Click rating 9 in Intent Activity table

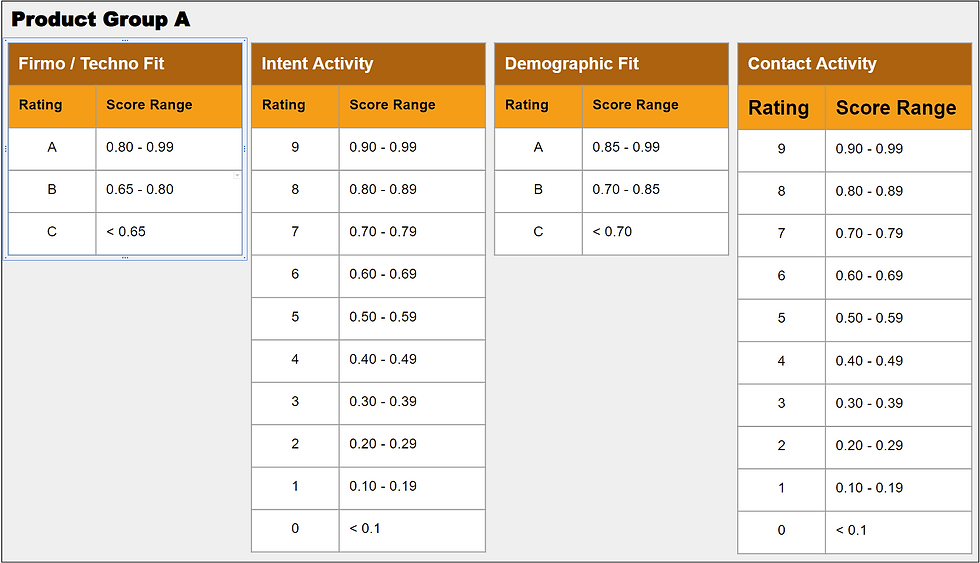296,149
